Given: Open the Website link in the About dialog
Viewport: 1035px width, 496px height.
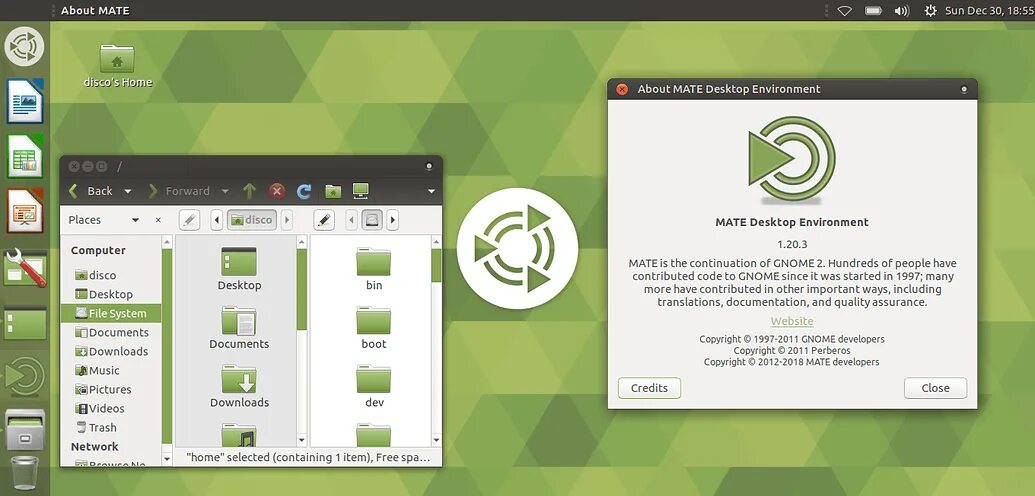Looking at the screenshot, I should point(792,321).
